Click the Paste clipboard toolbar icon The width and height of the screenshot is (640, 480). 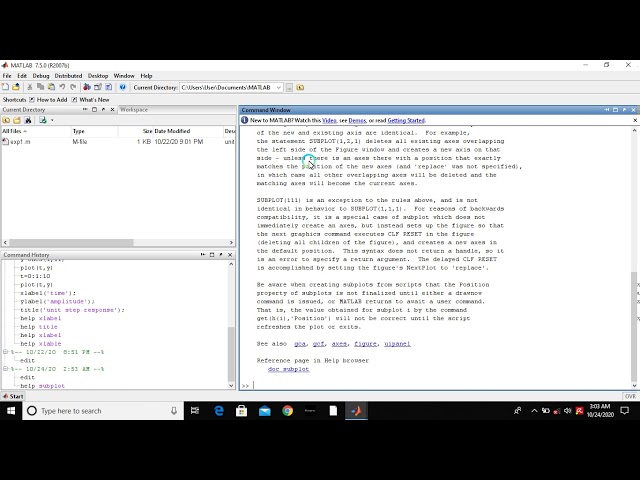point(51,87)
